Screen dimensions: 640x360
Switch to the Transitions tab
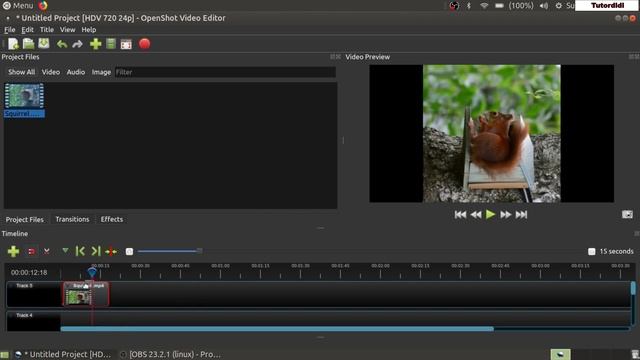click(x=72, y=220)
